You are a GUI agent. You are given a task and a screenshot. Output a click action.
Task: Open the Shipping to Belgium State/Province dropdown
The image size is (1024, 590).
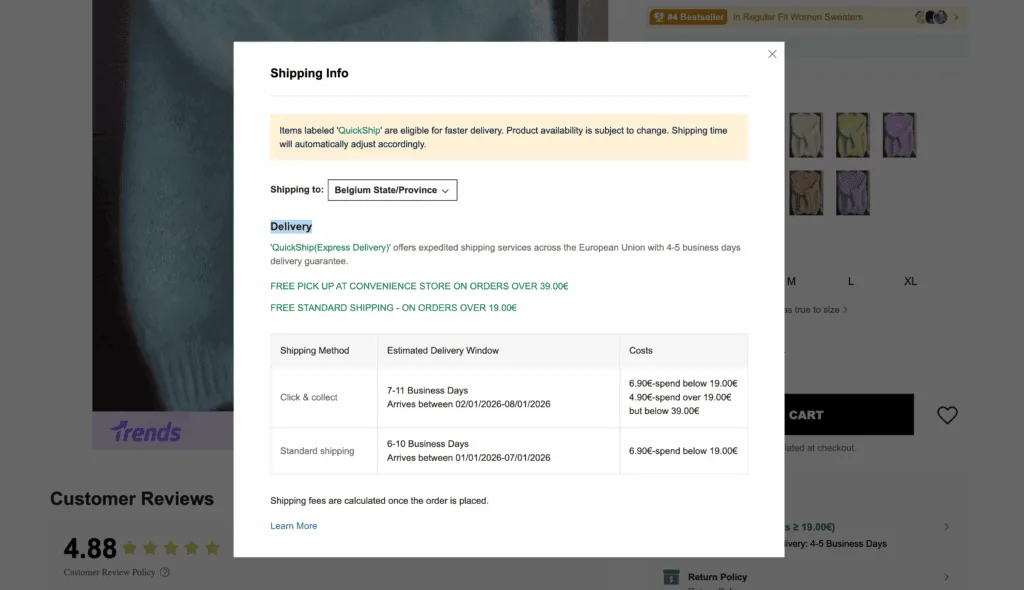392,190
